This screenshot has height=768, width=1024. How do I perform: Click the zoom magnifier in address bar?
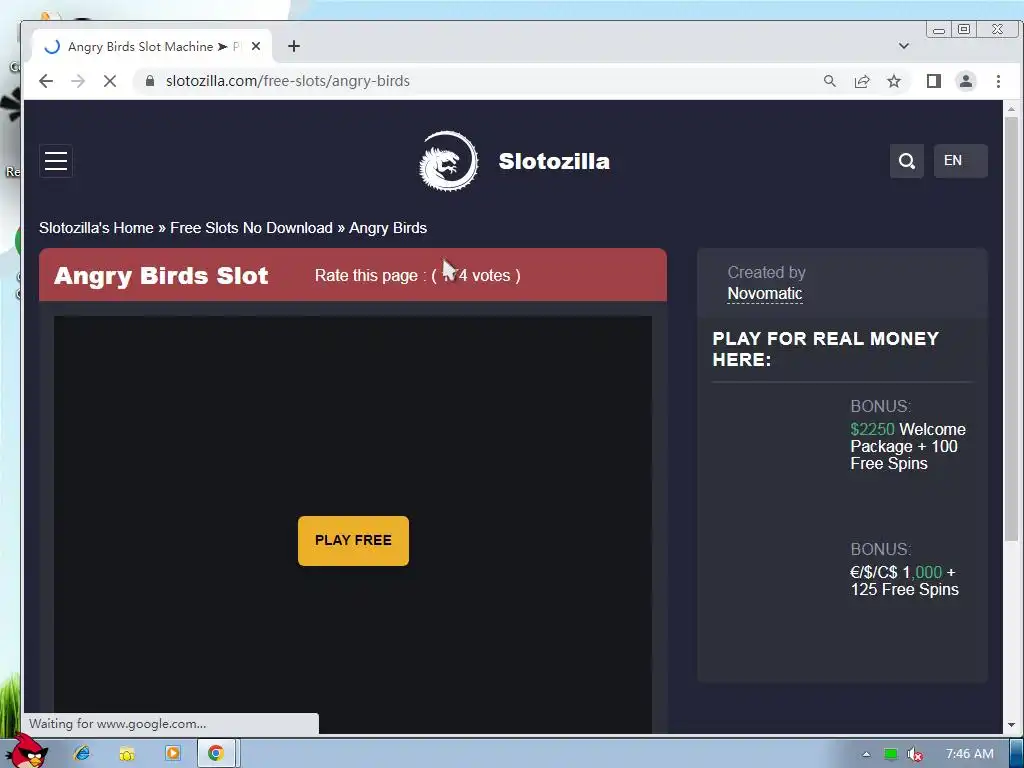pyautogui.click(x=829, y=81)
